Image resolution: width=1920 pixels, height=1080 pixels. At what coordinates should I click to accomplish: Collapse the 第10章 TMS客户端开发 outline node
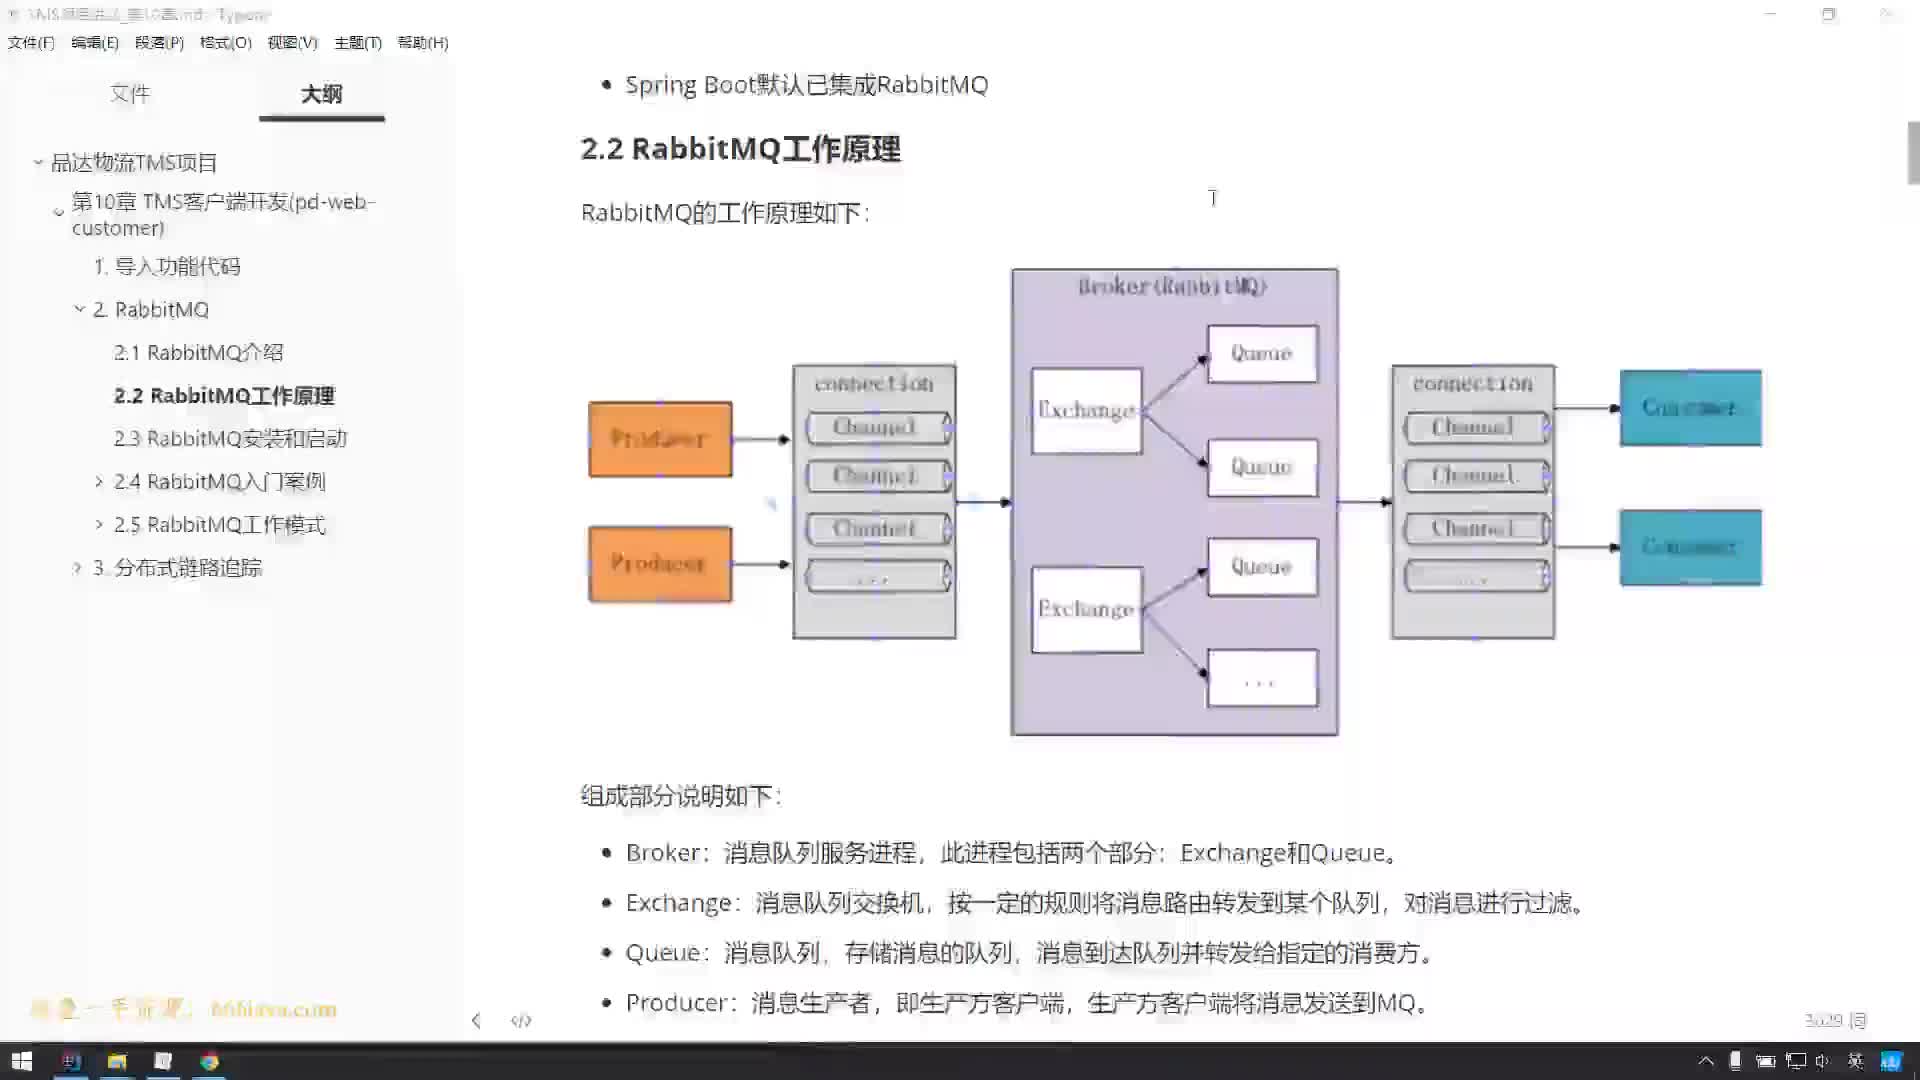tap(58, 212)
